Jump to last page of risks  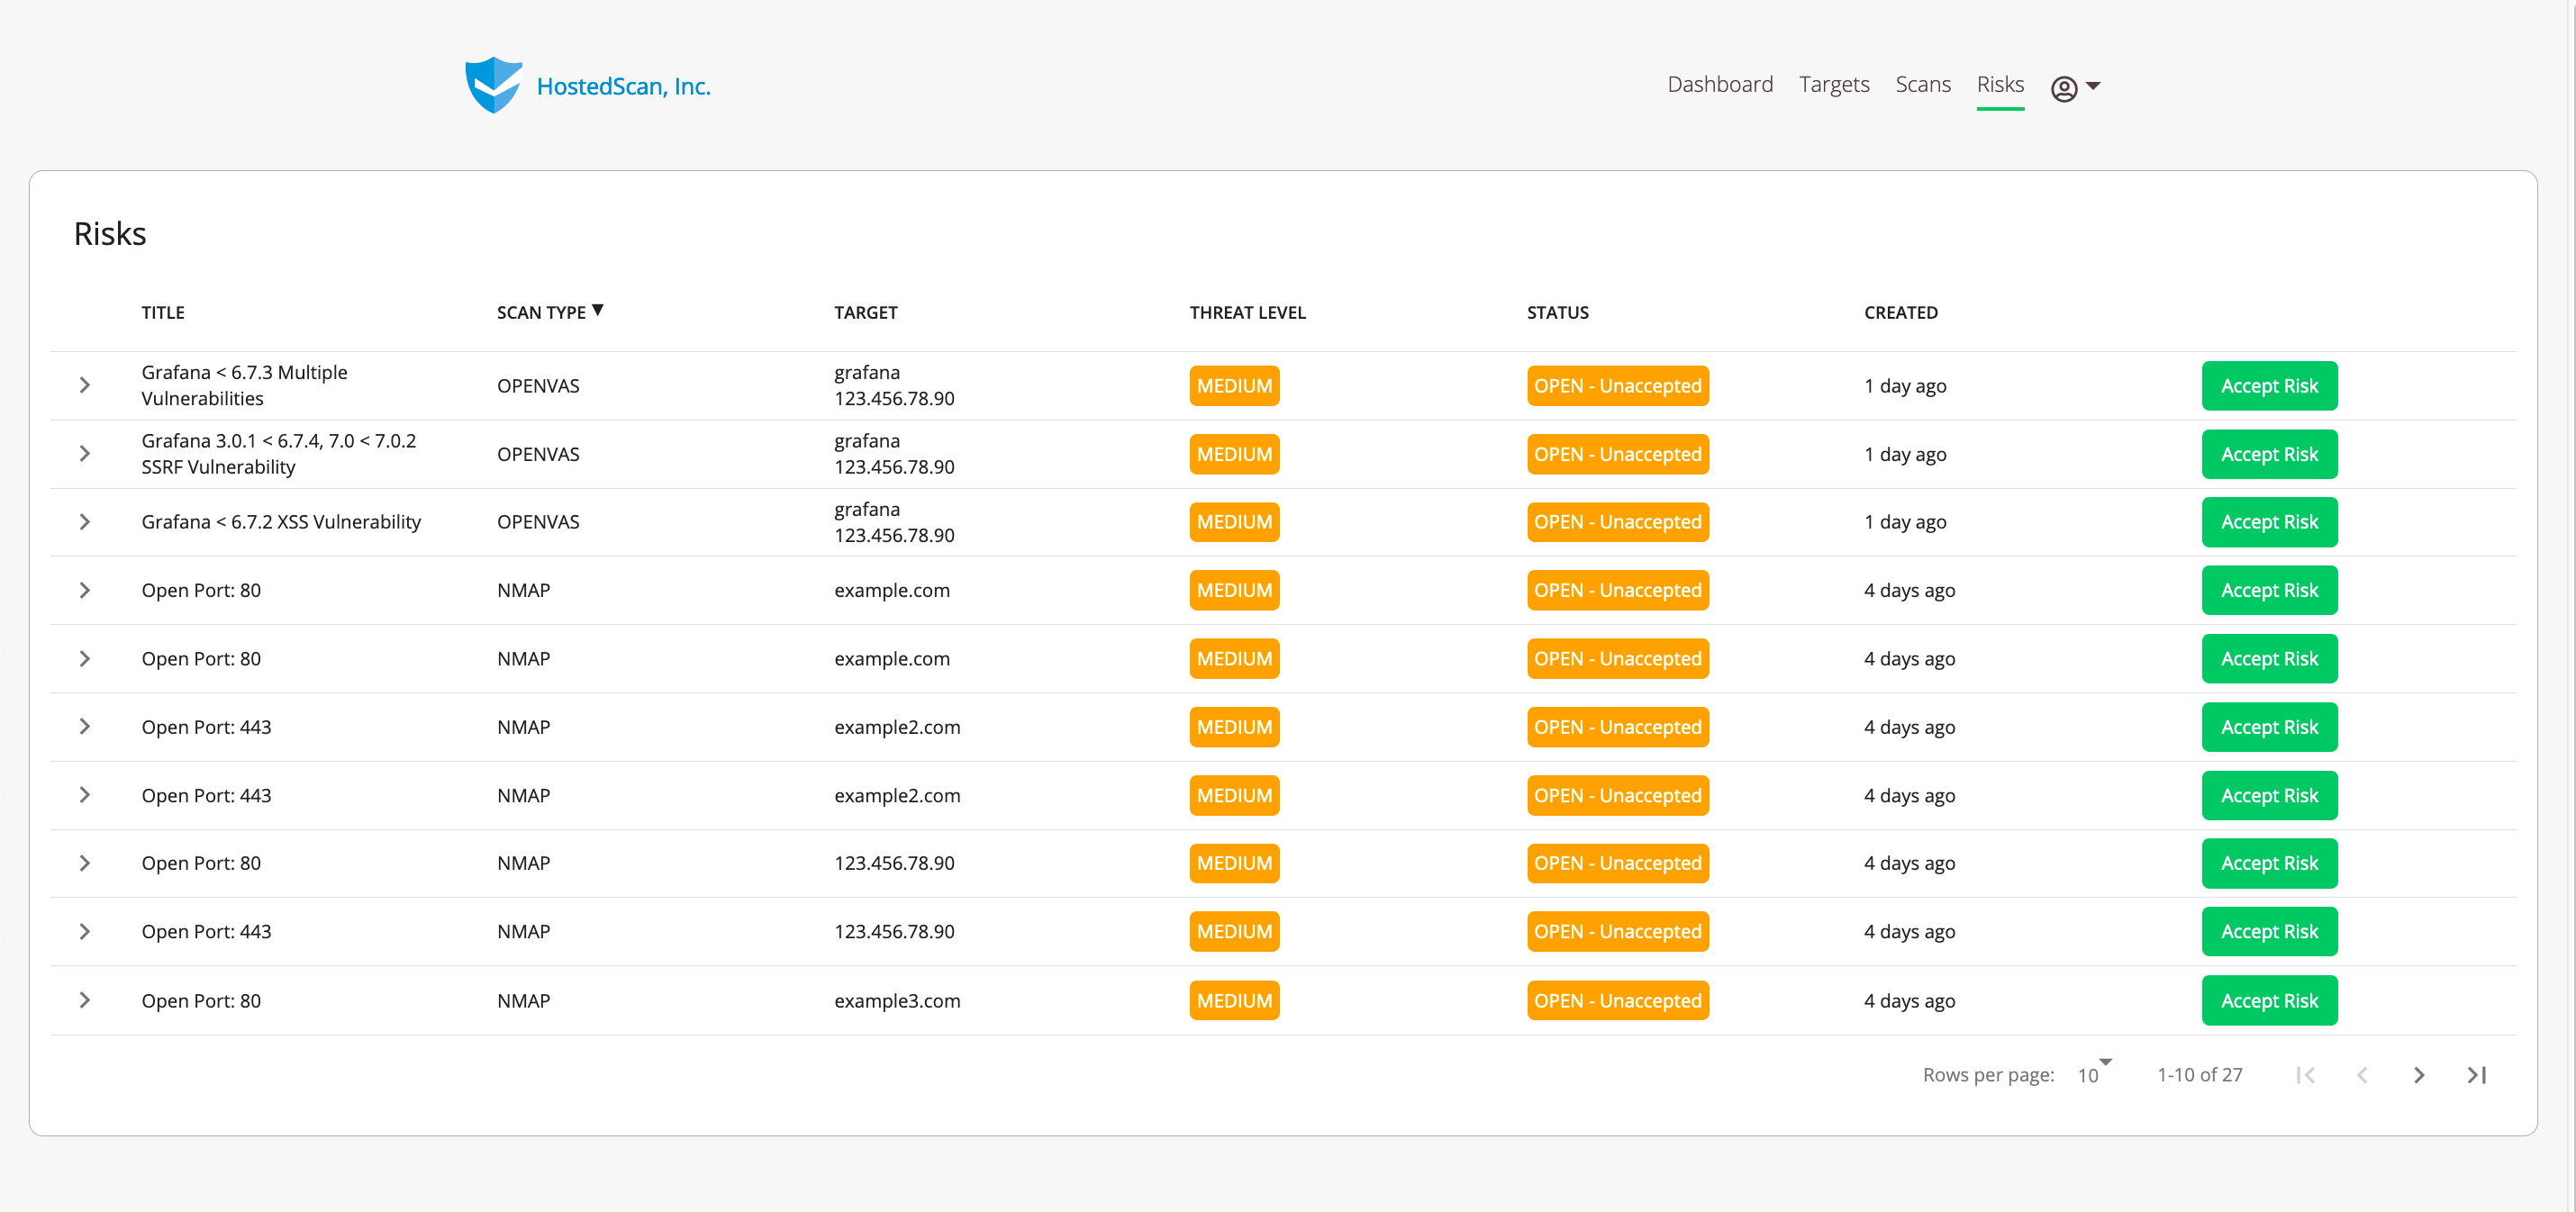pyautogui.click(x=2476, y=1075)
